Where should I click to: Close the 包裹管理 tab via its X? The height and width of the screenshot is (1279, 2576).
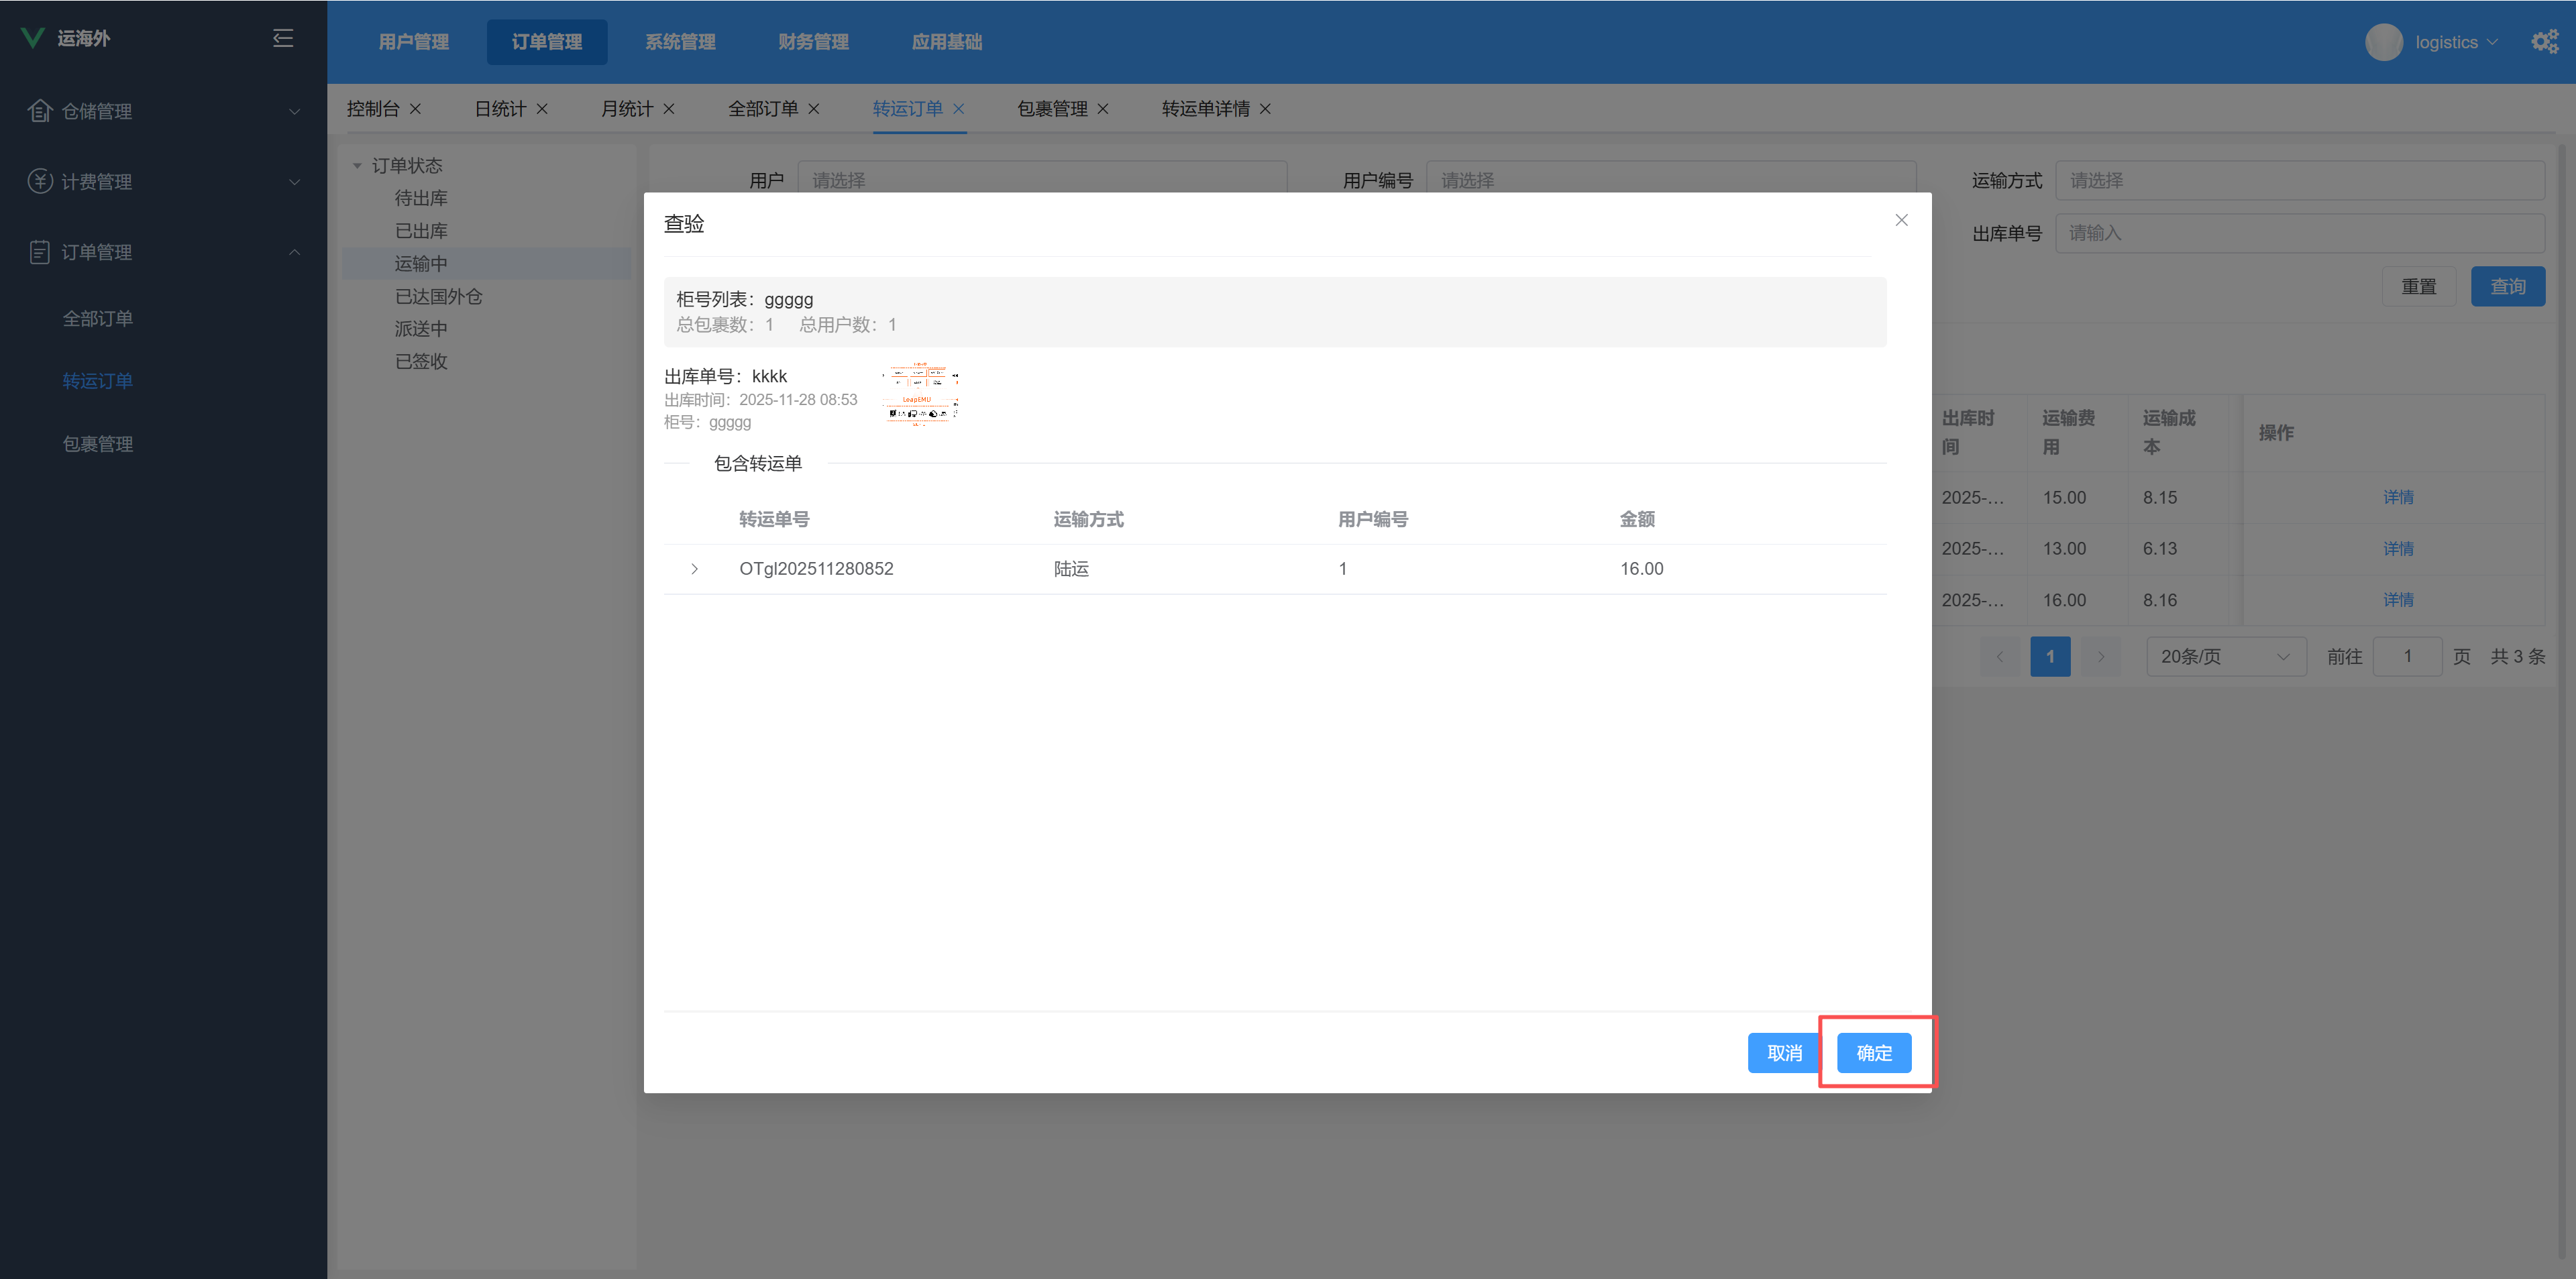tap(1103, 109)
